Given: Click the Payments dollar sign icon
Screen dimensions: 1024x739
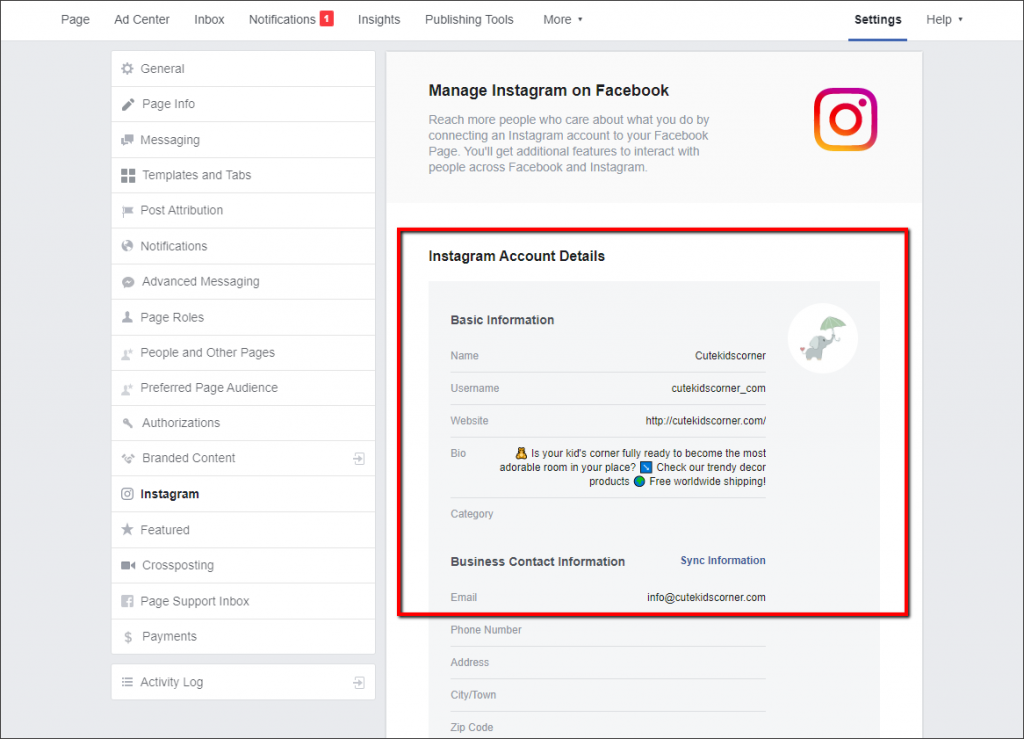Looking at the screenshot, I should pos(128,637).
